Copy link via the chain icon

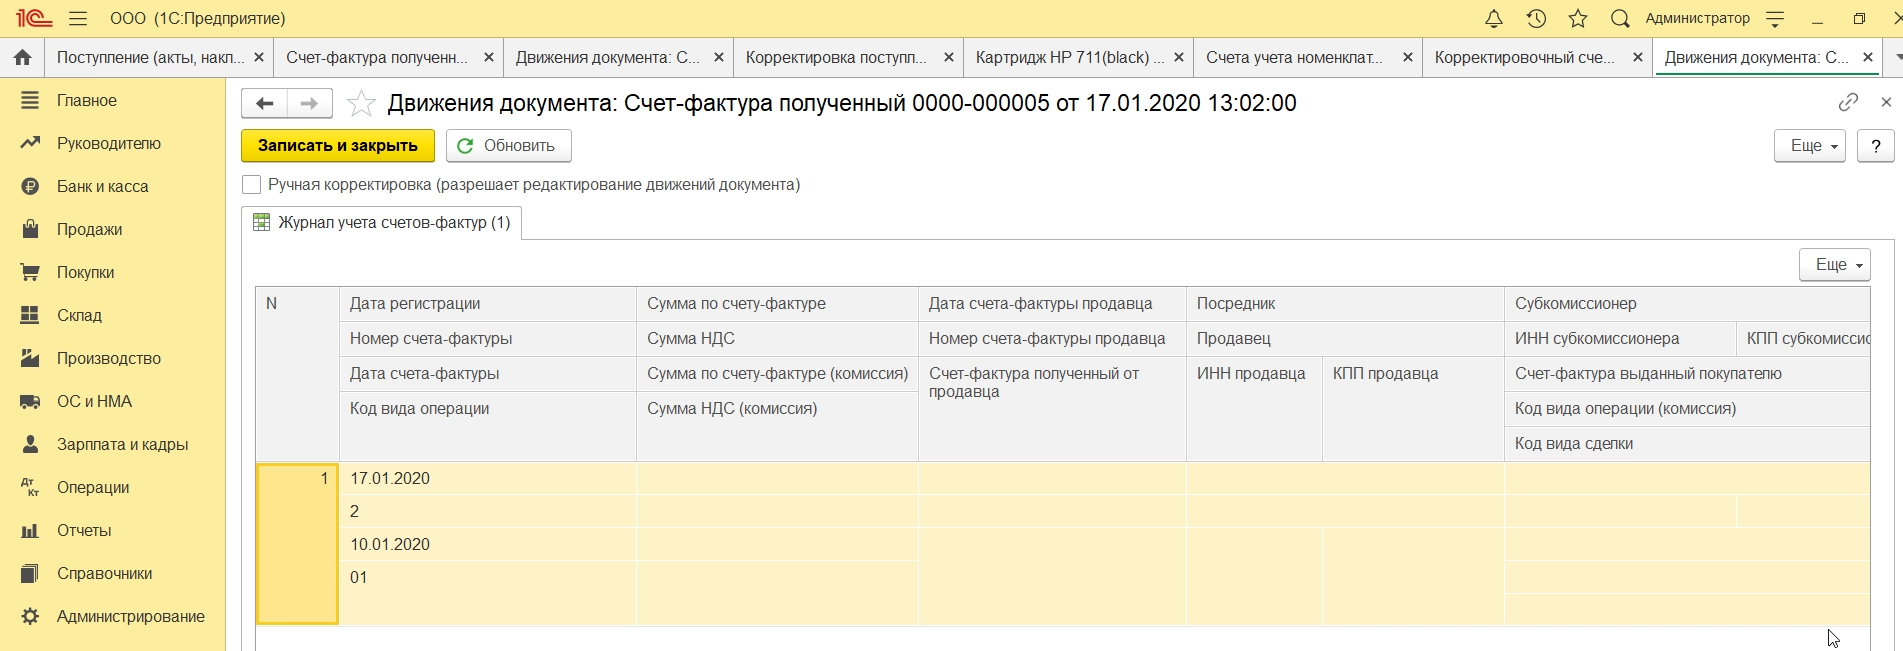pyautogui.click(x=1847, y=102)
